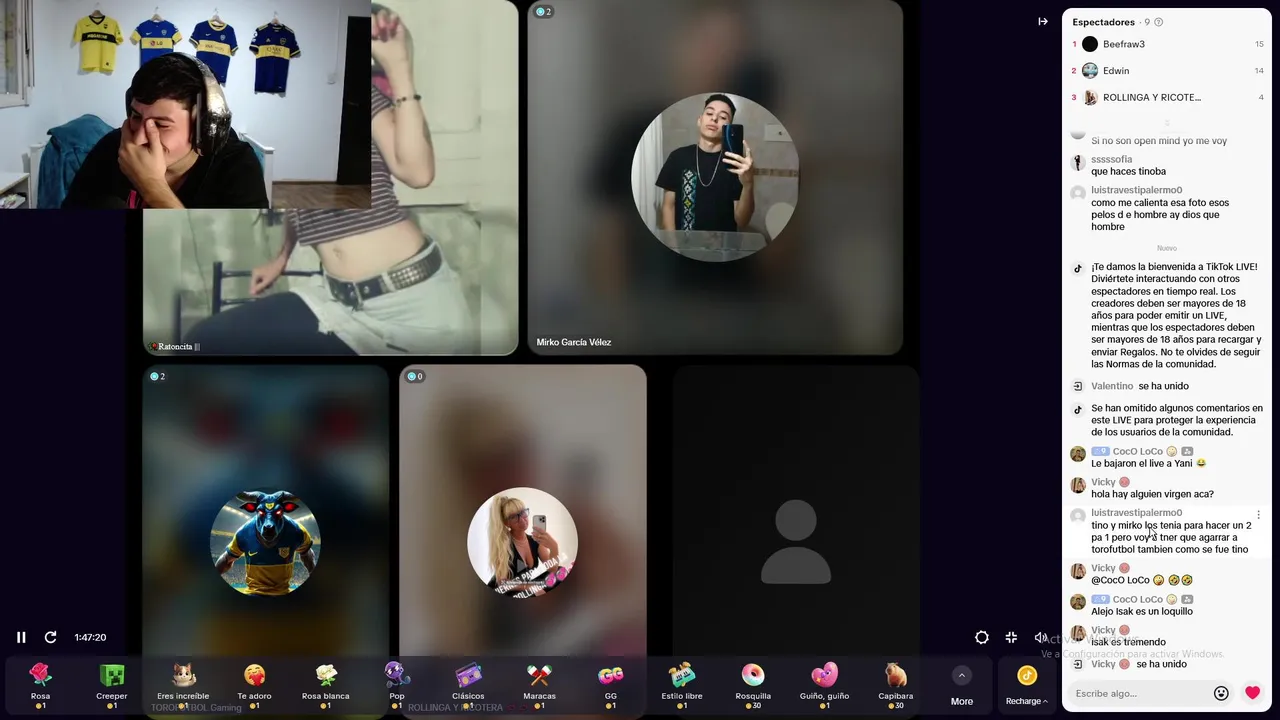Screen dimensions: 1280x720
Task: Send the Rosa blanca gift
Action: click(x=326, y=686)
